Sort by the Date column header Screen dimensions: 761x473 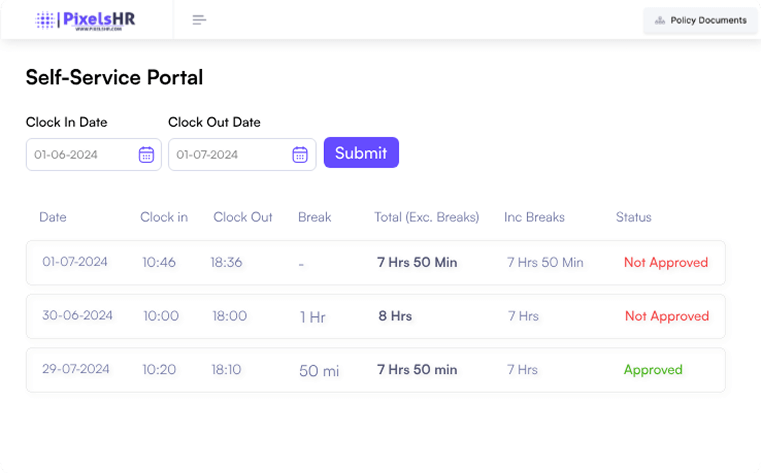[x=53, y=217]
